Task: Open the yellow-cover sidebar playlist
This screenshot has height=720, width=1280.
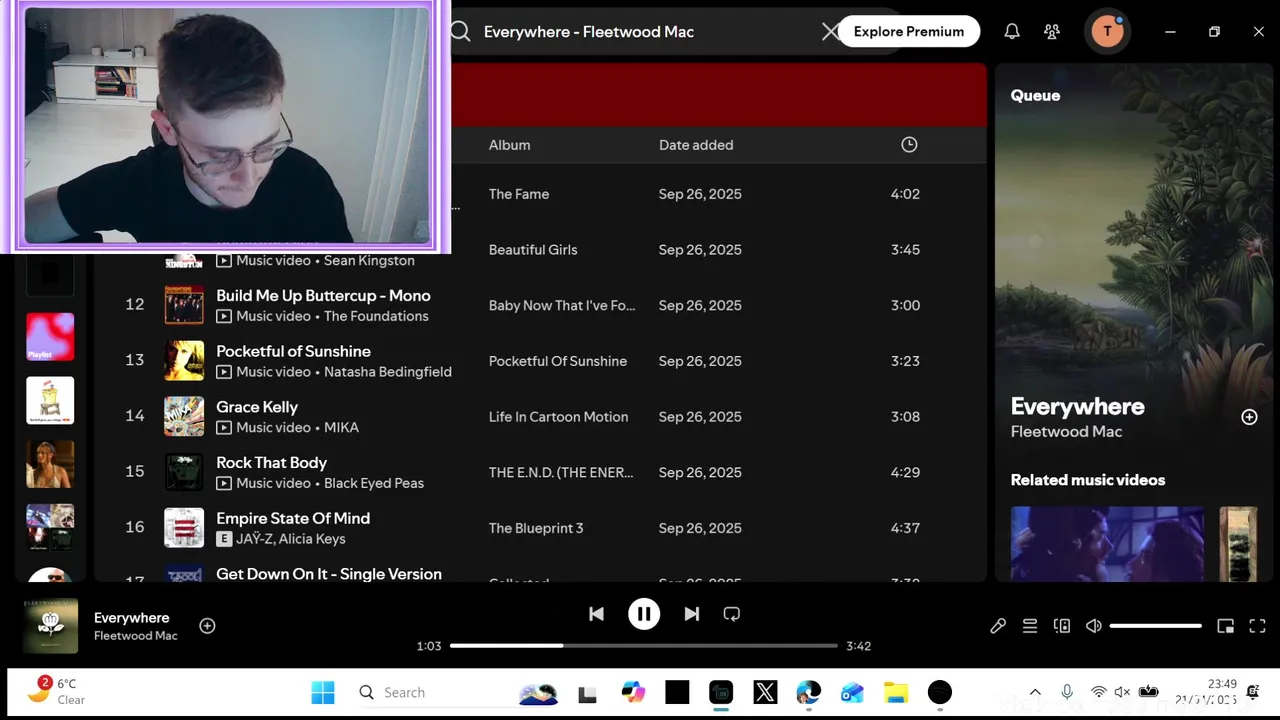Action: tap(50, 400)
